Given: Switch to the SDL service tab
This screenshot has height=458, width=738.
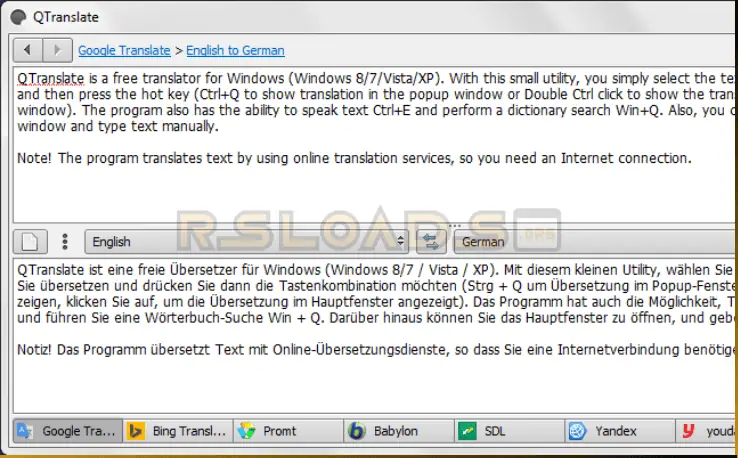Looking at the screenshot, I should (510, 431).
